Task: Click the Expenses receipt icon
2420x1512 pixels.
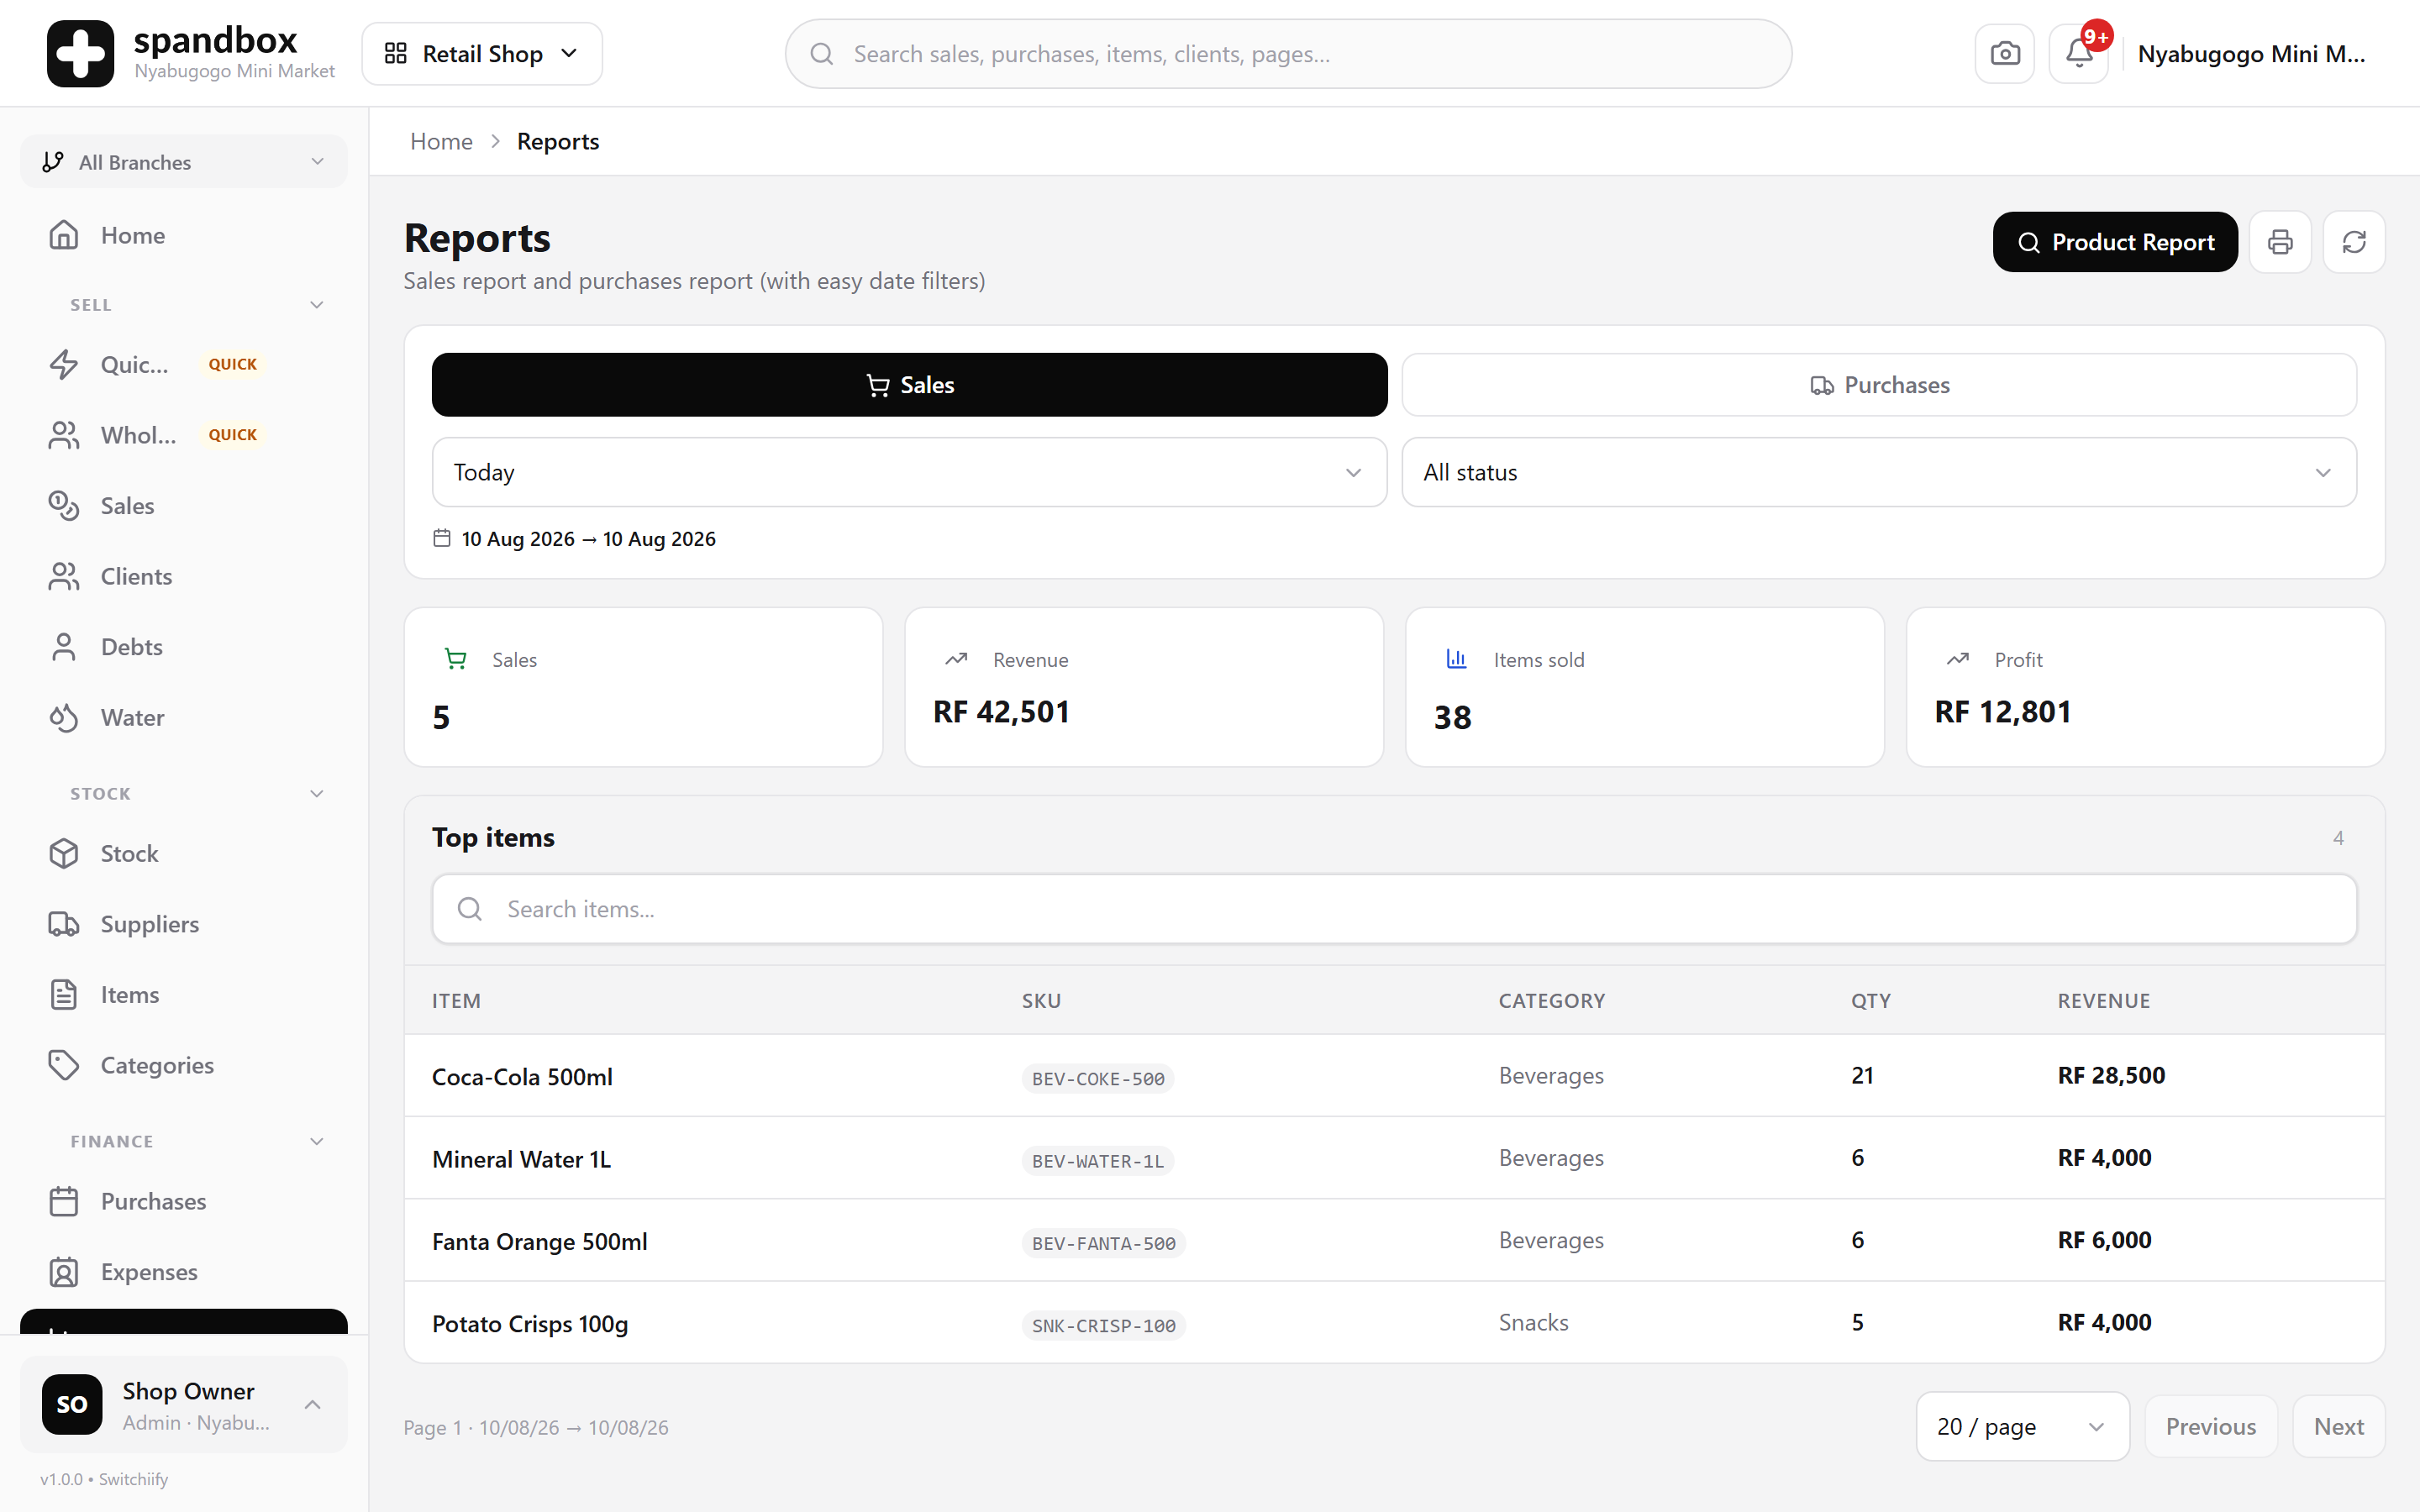Action: click(64, 1272)
